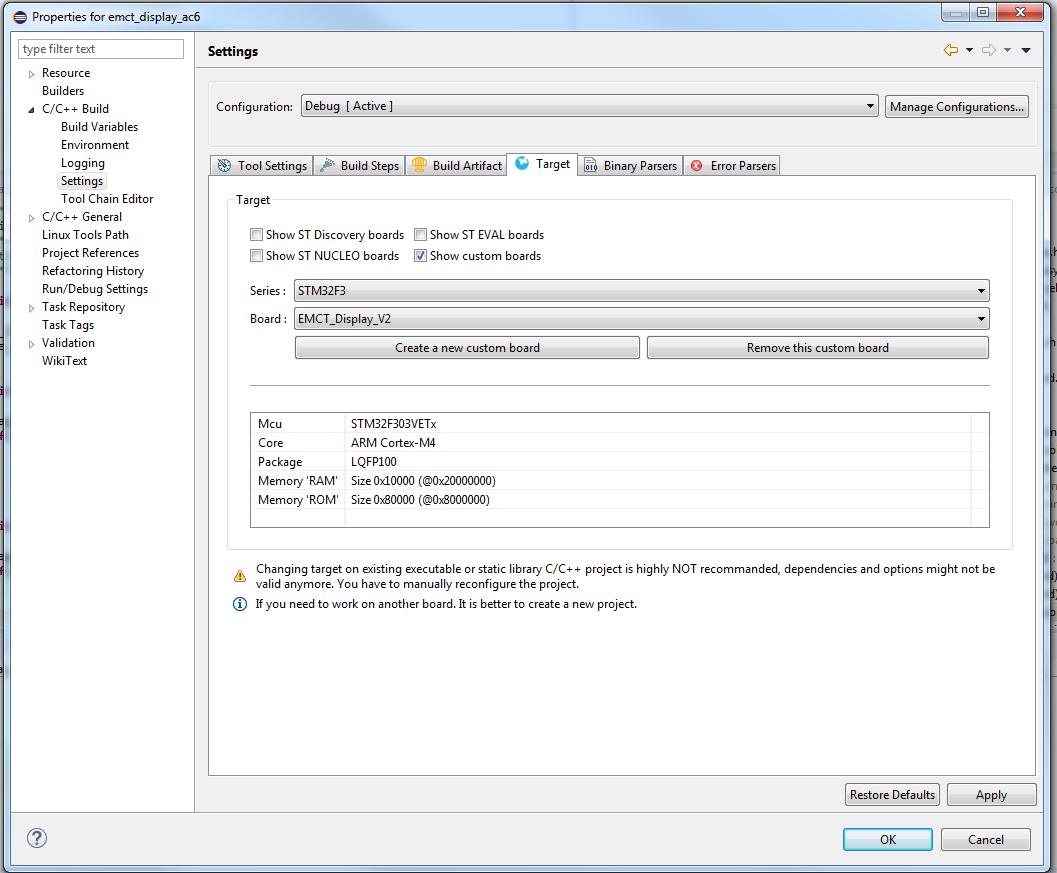The height and width of the screenshot is (873, 1057).
Task: Uncheck Show custom boards checkbox
Action: pos(421,256)
